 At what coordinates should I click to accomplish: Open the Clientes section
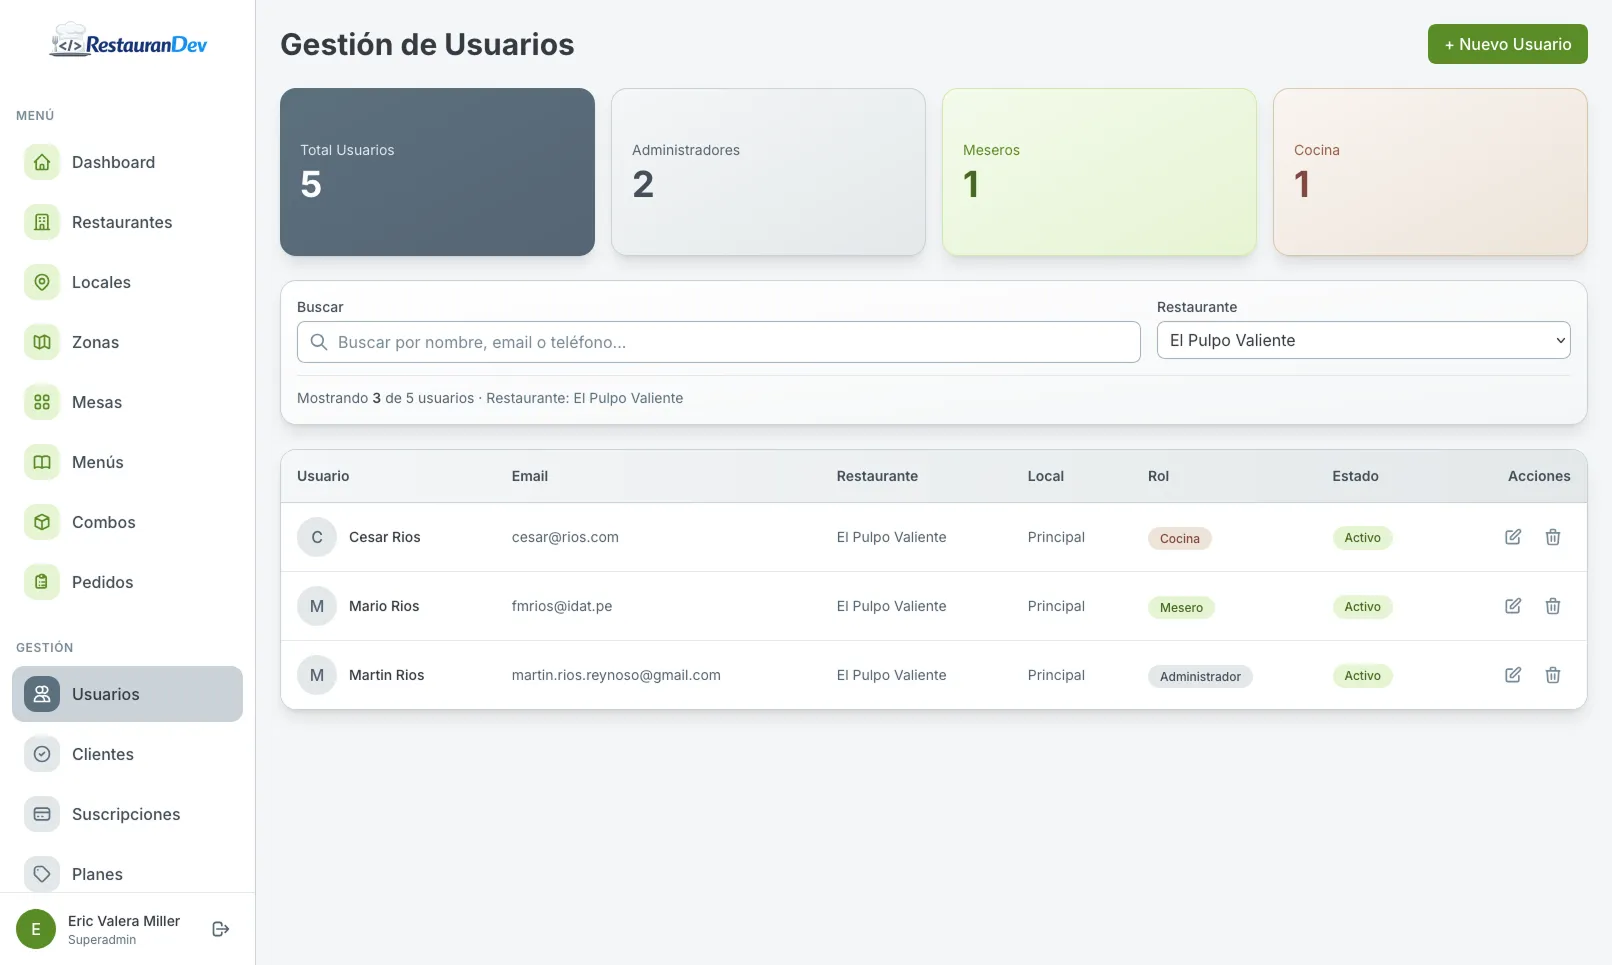tap(127, 754)
